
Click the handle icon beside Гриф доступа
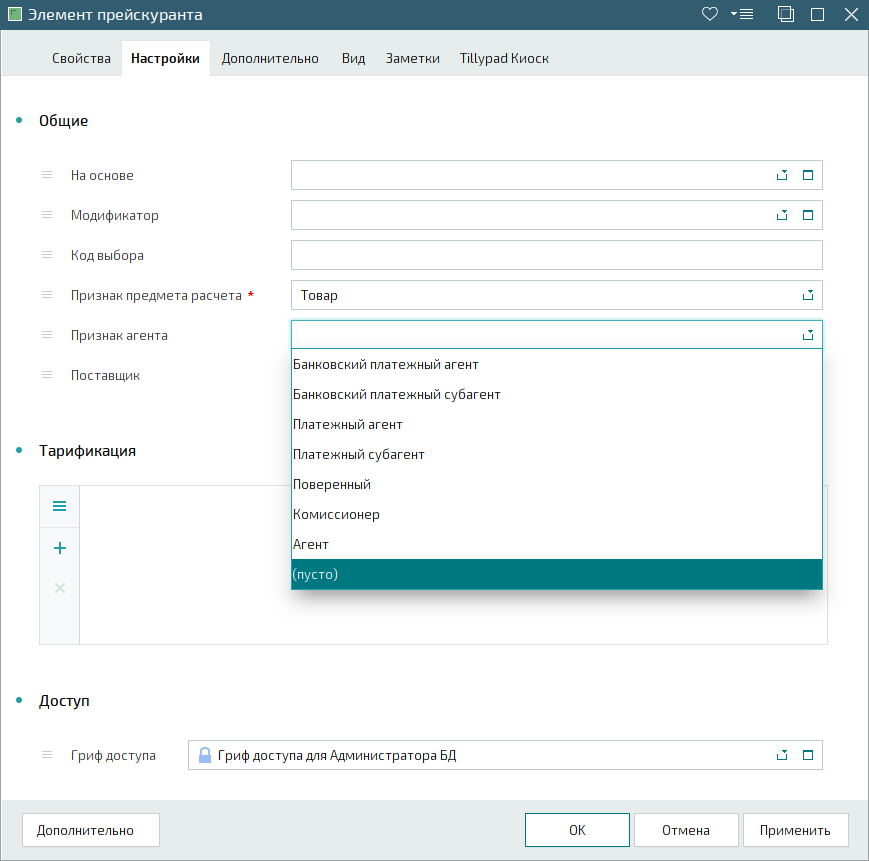pyautogui.click(x=47, y=755)
